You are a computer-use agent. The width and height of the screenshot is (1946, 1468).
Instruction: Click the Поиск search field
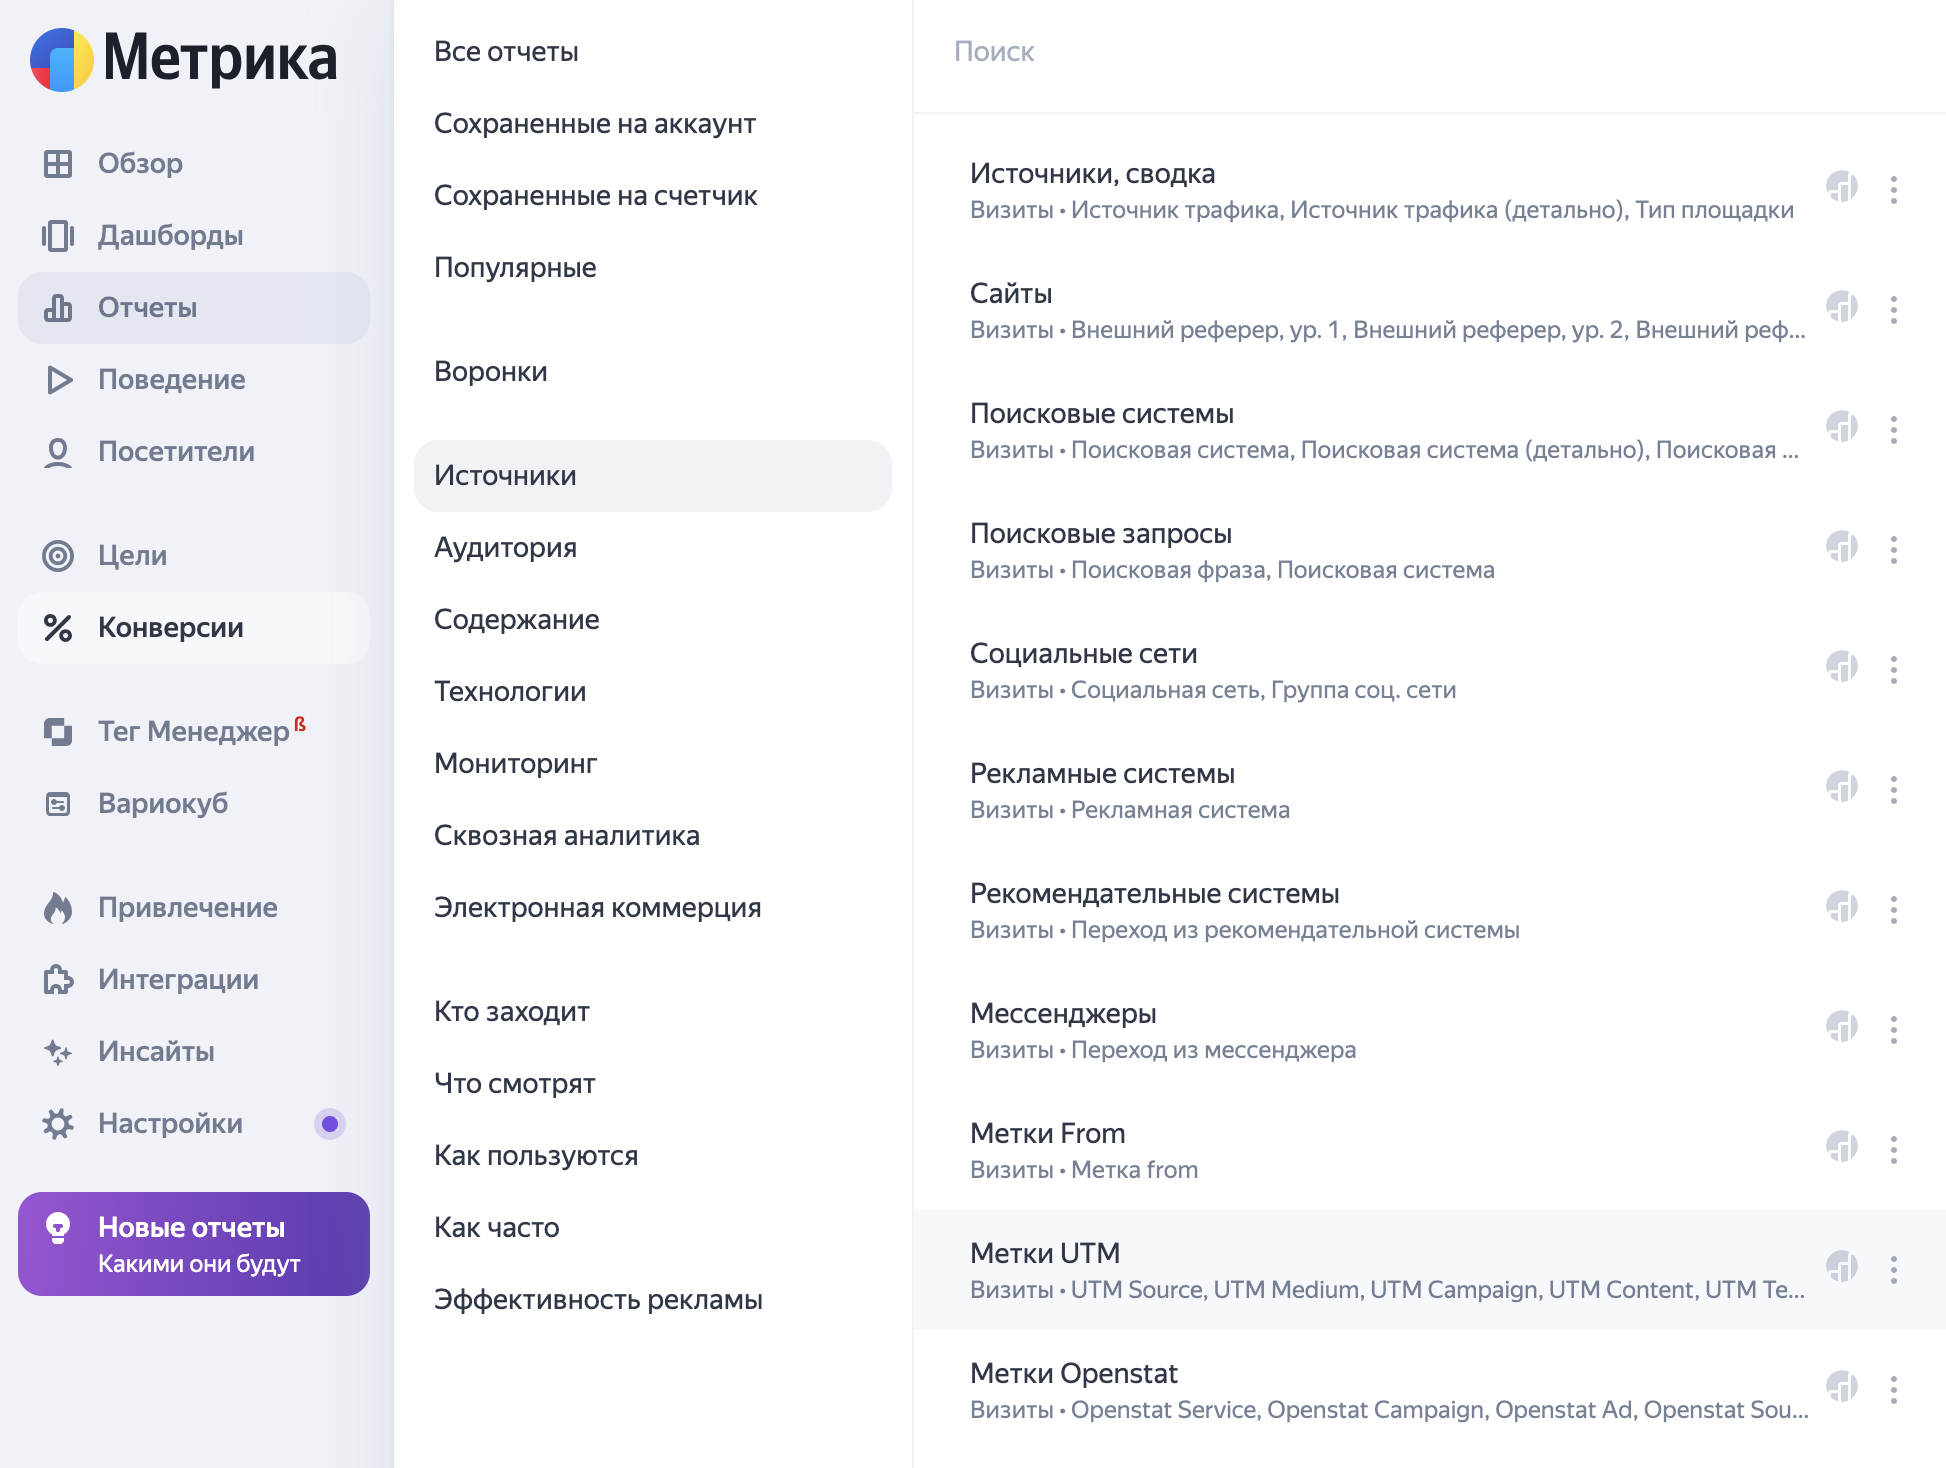click(x=1400, y=52)
